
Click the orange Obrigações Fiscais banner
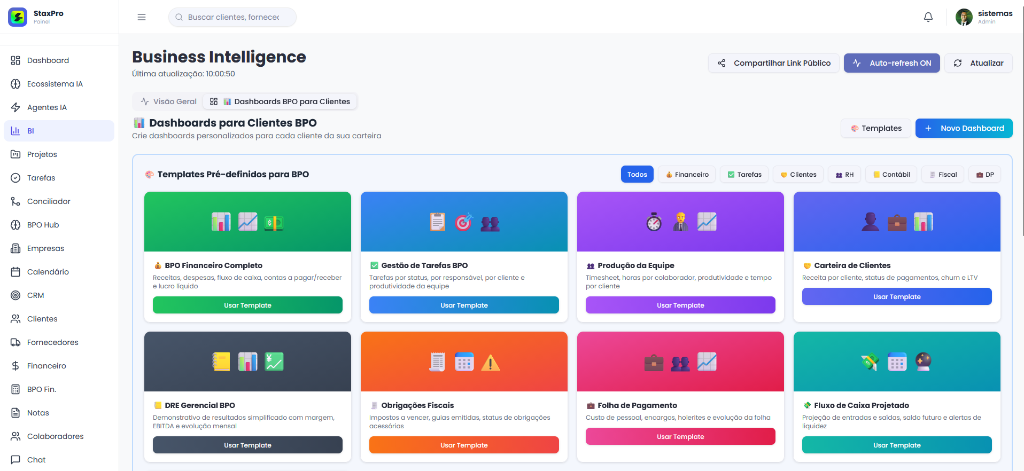(464, 362)
